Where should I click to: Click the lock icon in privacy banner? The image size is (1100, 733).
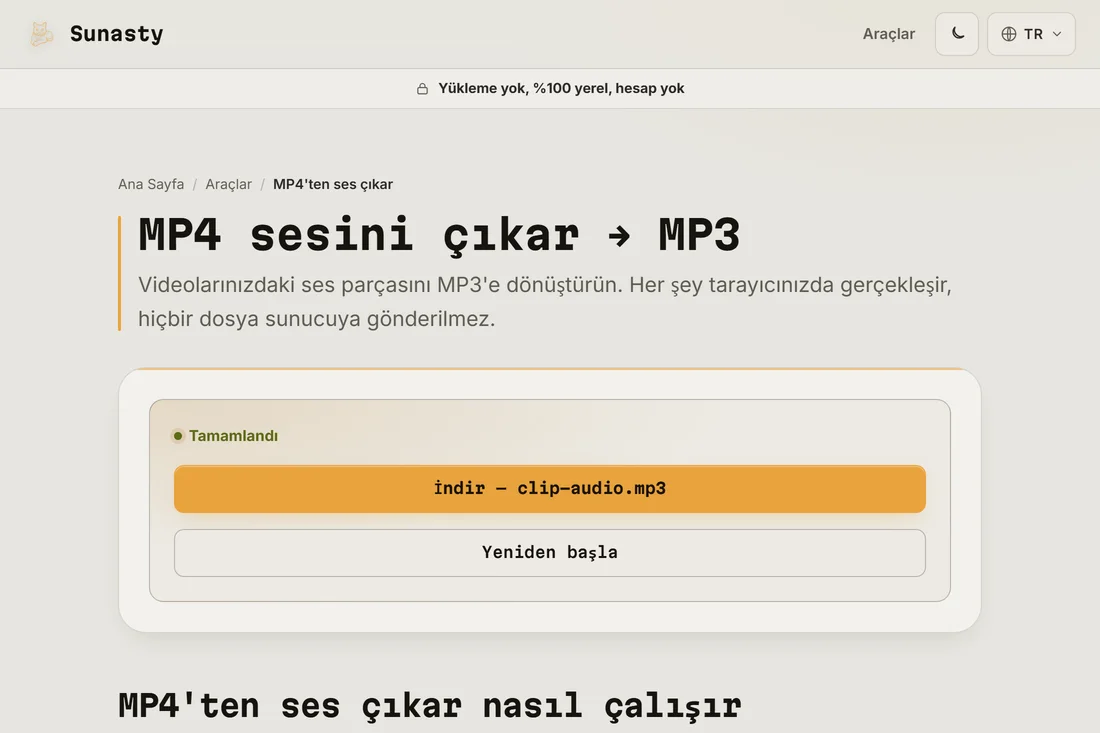[x=422, y=88]
